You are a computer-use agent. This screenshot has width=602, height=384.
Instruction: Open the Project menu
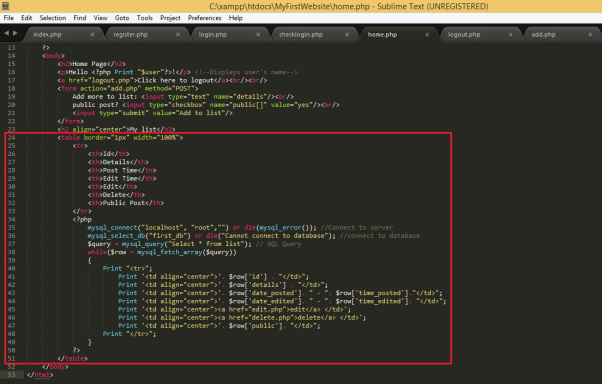pyautogui.click(x=170, y=18)
